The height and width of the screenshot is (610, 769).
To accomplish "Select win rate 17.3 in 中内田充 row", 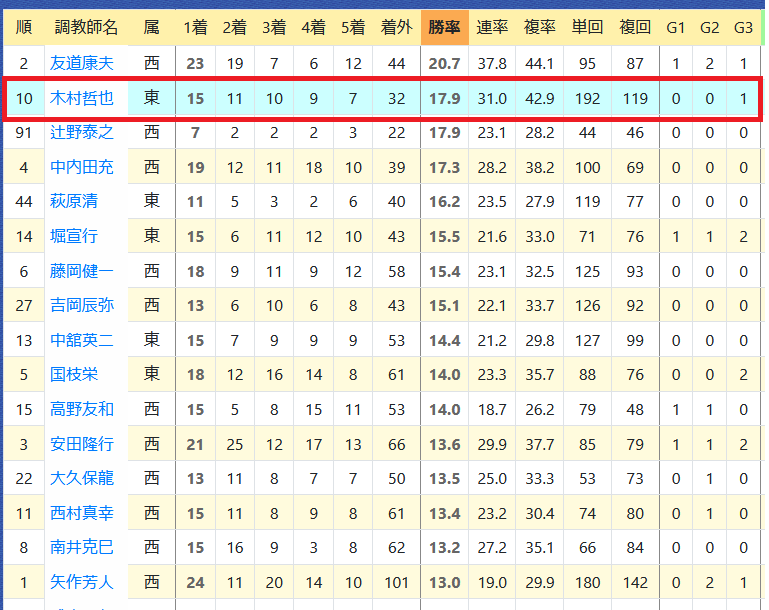I will tap(444, 168).
